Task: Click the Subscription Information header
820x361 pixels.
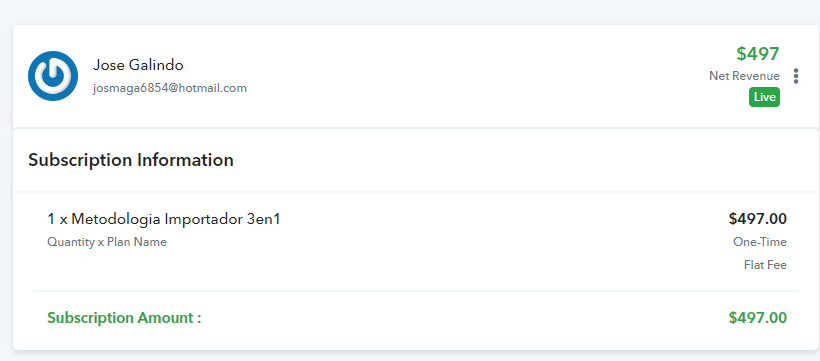Action: (131, 160)
